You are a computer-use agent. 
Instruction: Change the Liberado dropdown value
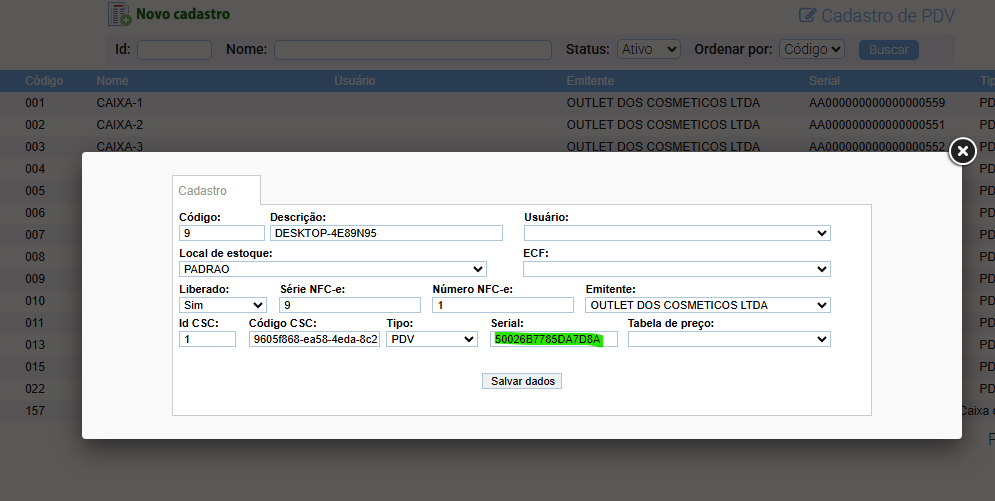click(222, 305)
